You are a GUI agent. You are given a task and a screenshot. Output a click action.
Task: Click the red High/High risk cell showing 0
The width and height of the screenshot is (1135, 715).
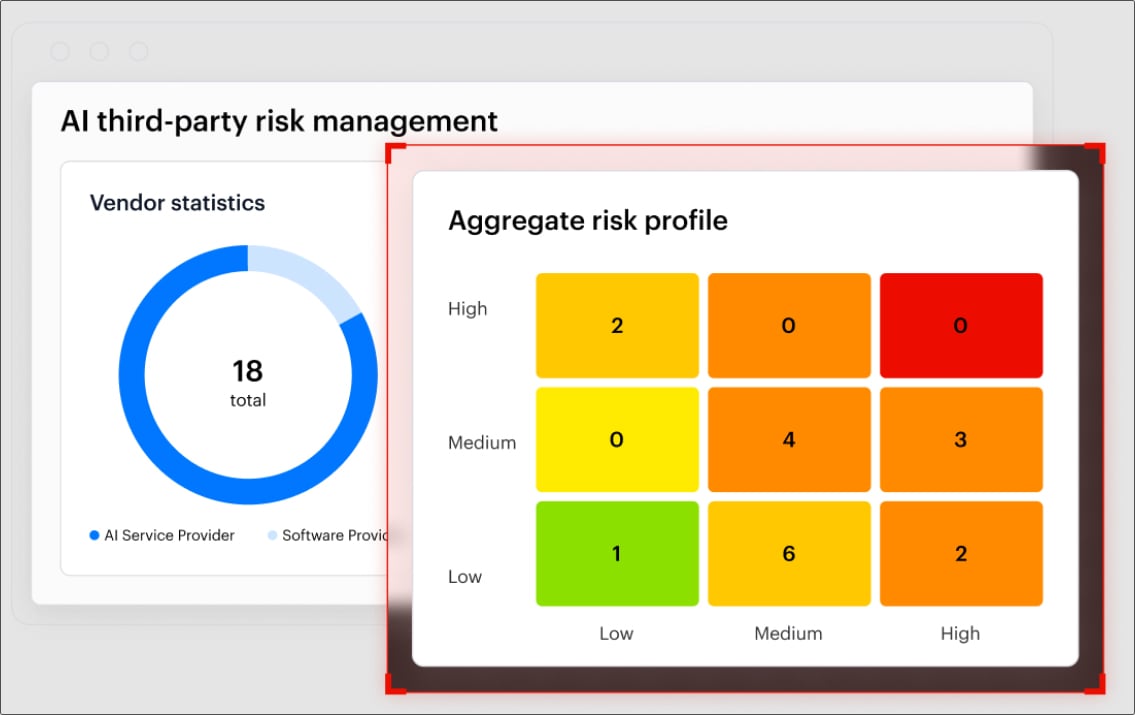[960, 324]
